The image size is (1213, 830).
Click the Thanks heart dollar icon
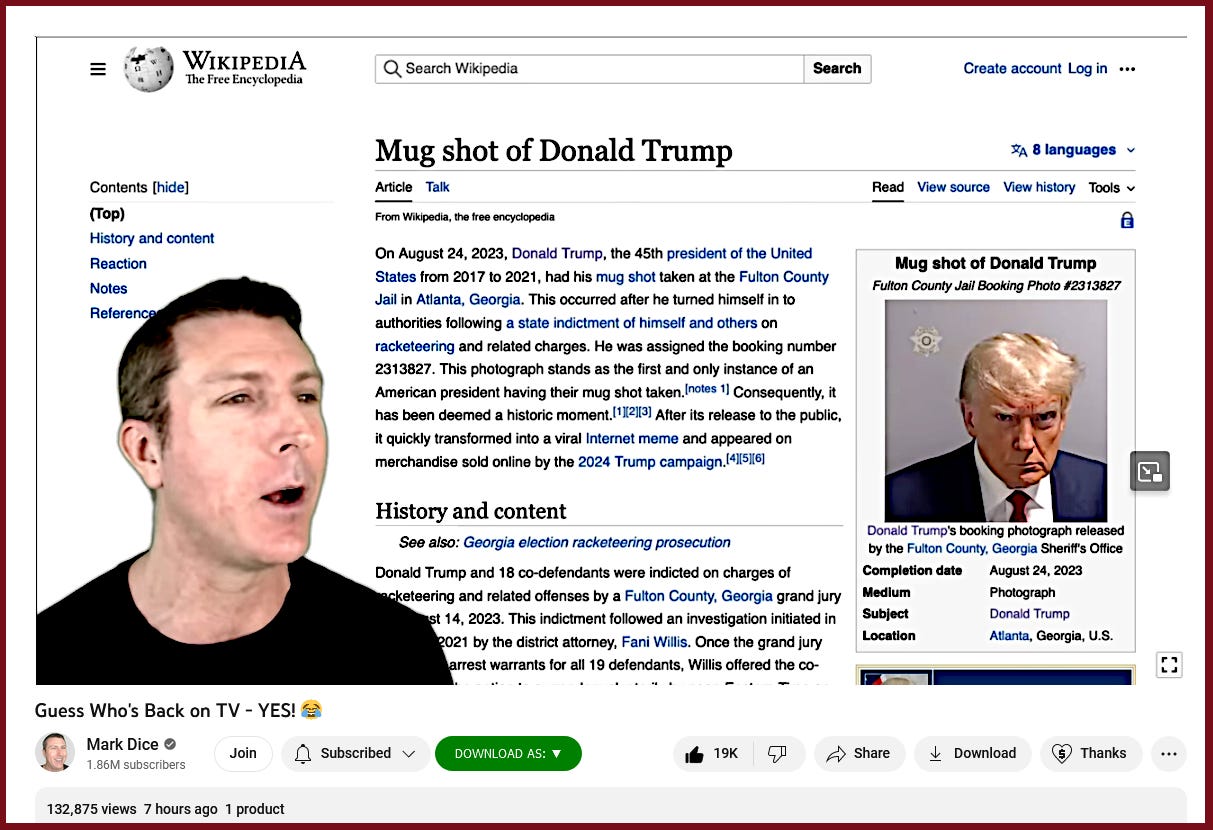[x=1062, y=754]
